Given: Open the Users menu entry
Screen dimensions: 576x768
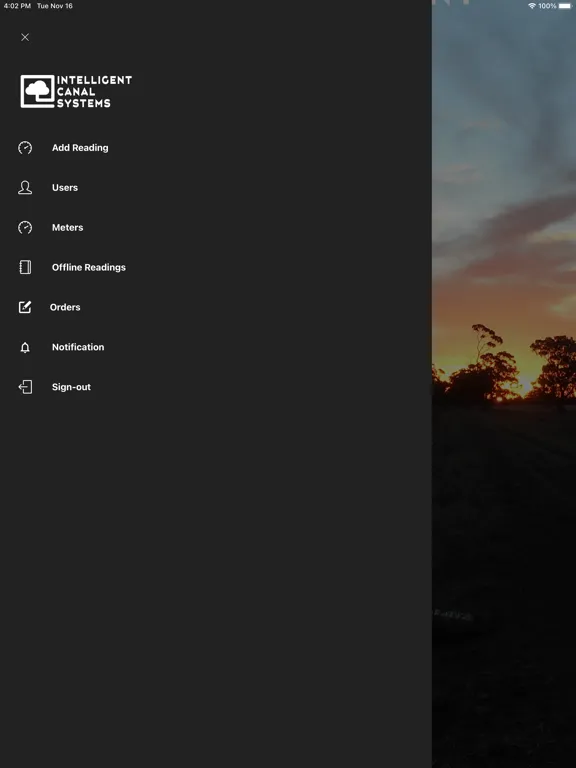Looking at the screenshot, I should tap(65, 188).
